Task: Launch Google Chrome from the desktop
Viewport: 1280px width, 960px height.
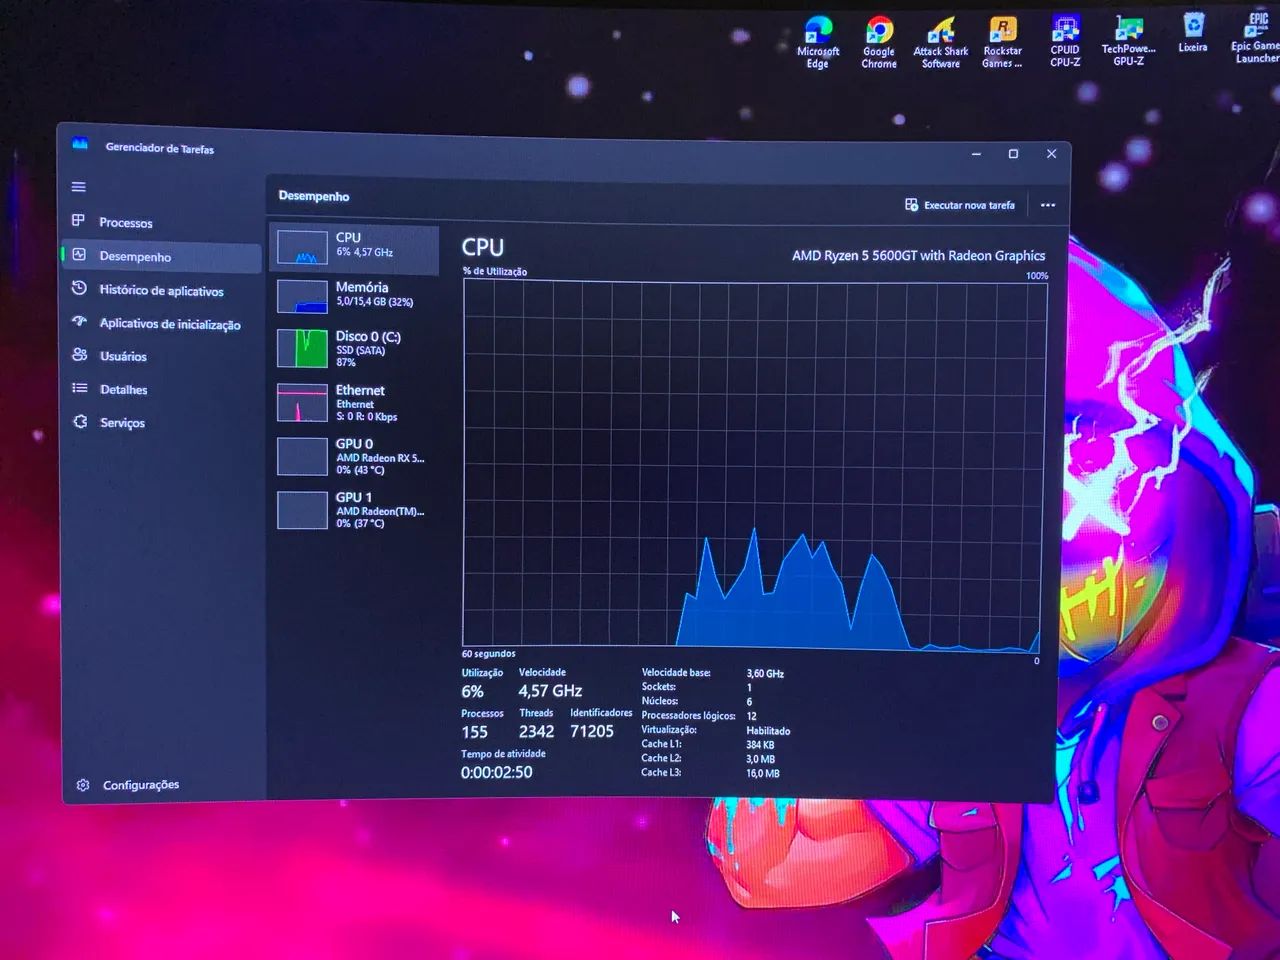Action: coord(879,43)
